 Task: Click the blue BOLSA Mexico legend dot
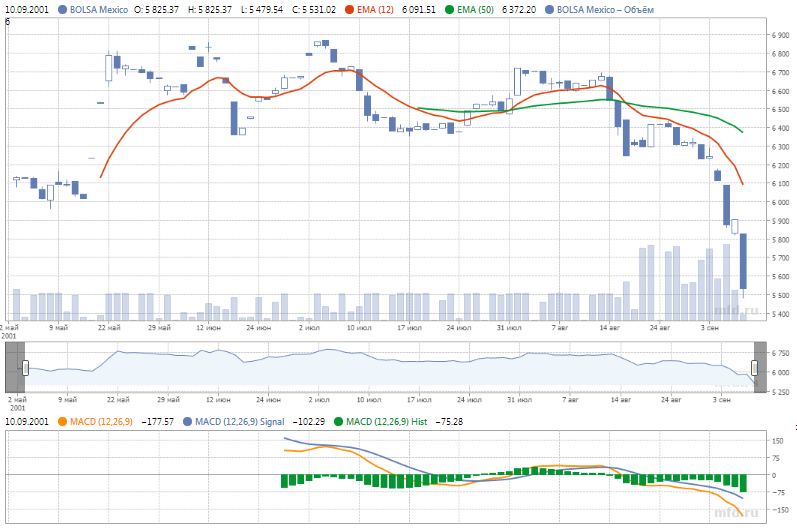[x=63, y=10]
